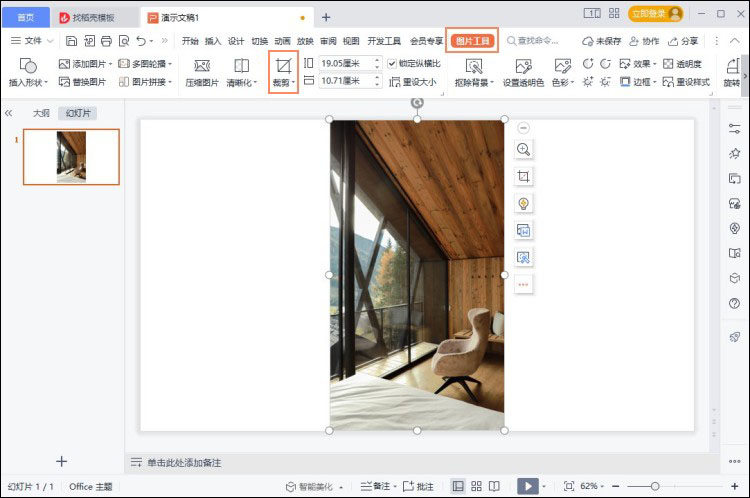
Task: Click the print preview icon
Action: pyautogui.click(x=124, y=41)
